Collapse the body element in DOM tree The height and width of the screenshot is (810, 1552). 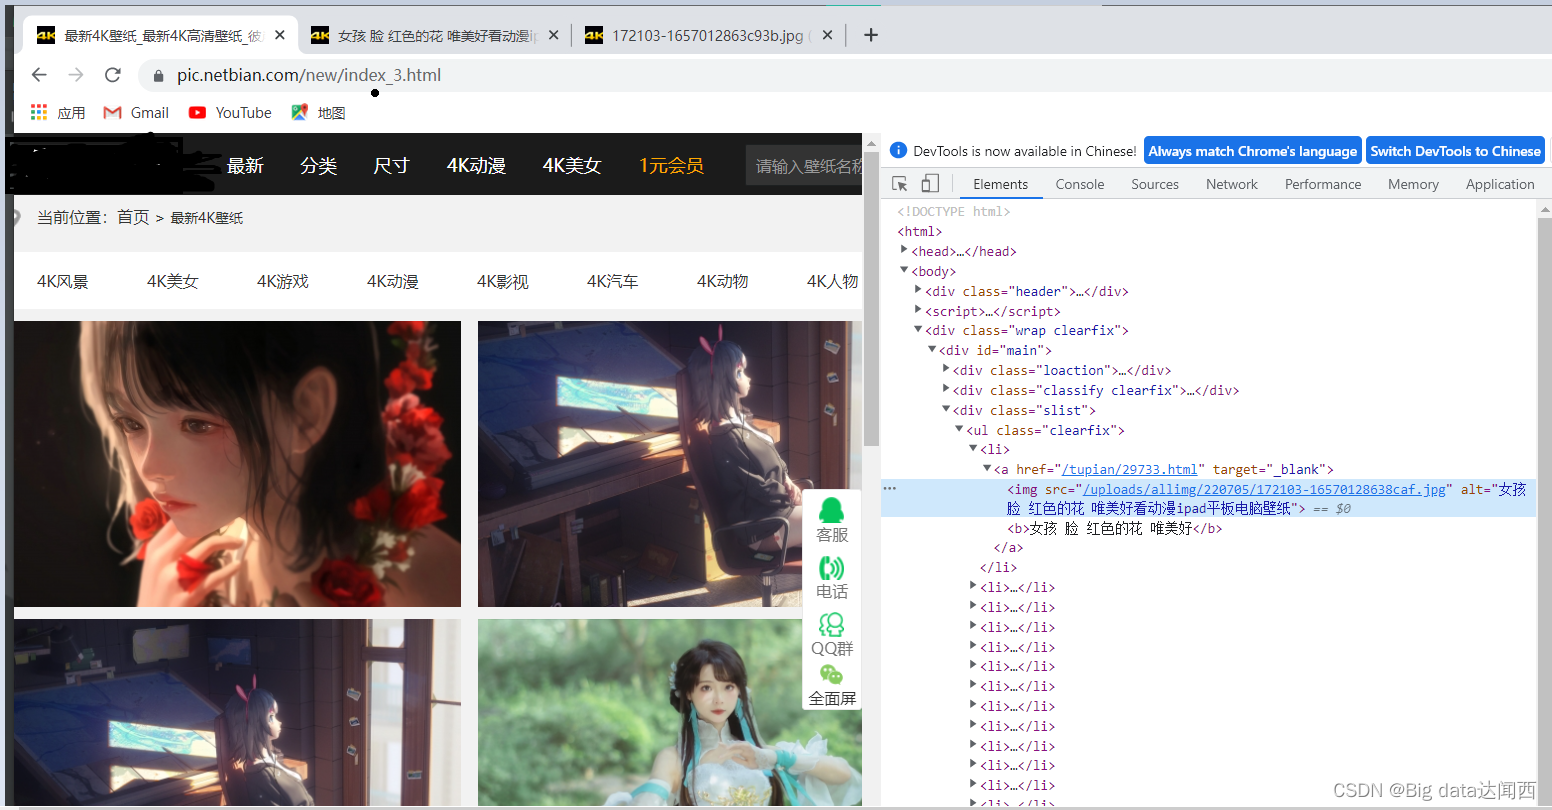click(904, 270)
